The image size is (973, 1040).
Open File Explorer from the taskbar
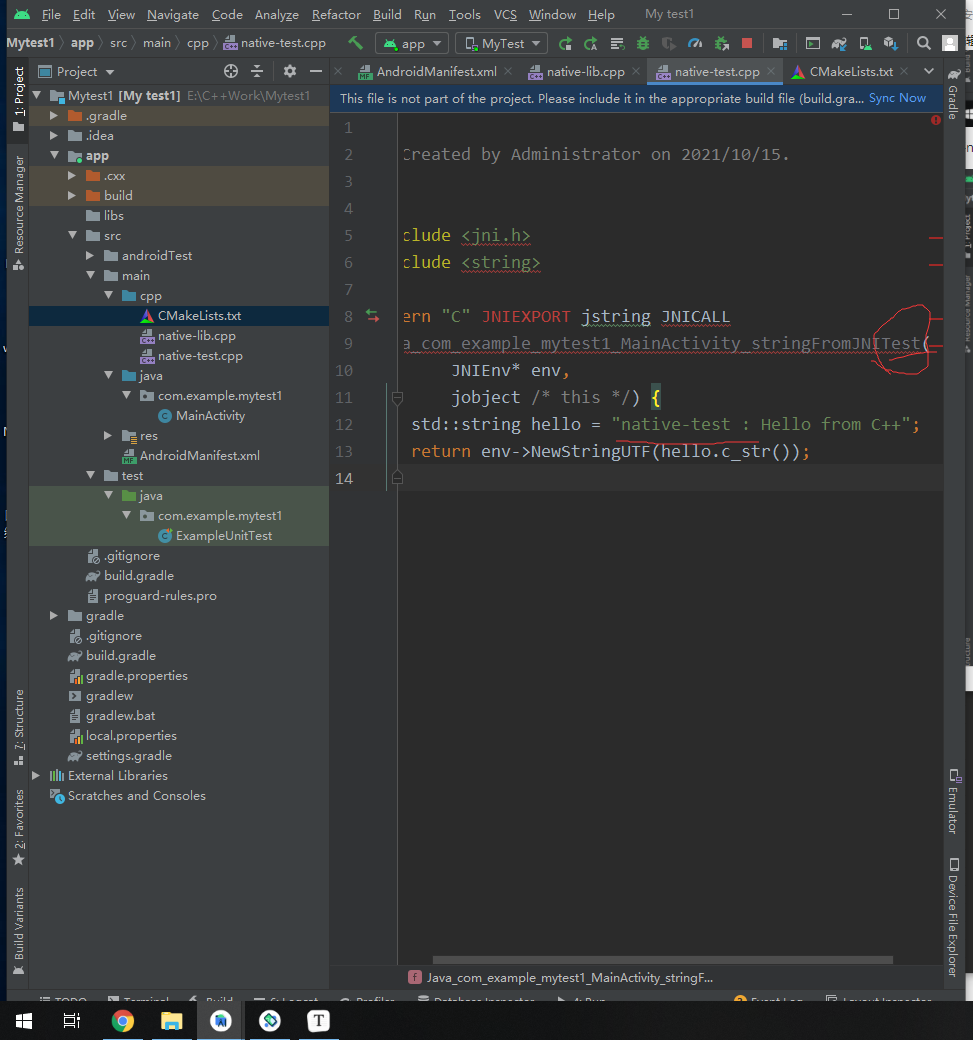[x=171, y=1020]
